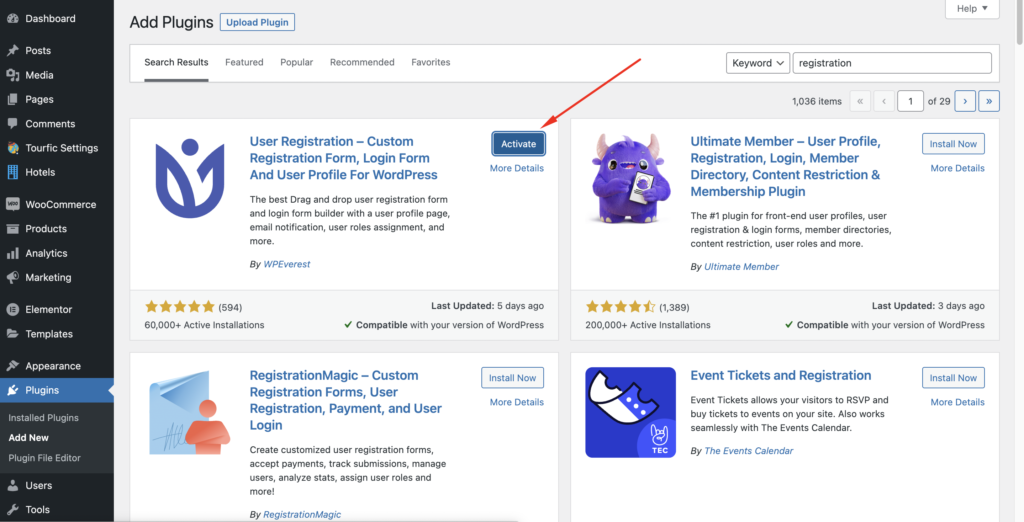Open the Hotels building icon
The width and height of the screenshot is (1024, 522).
click(x=12, y=172)
